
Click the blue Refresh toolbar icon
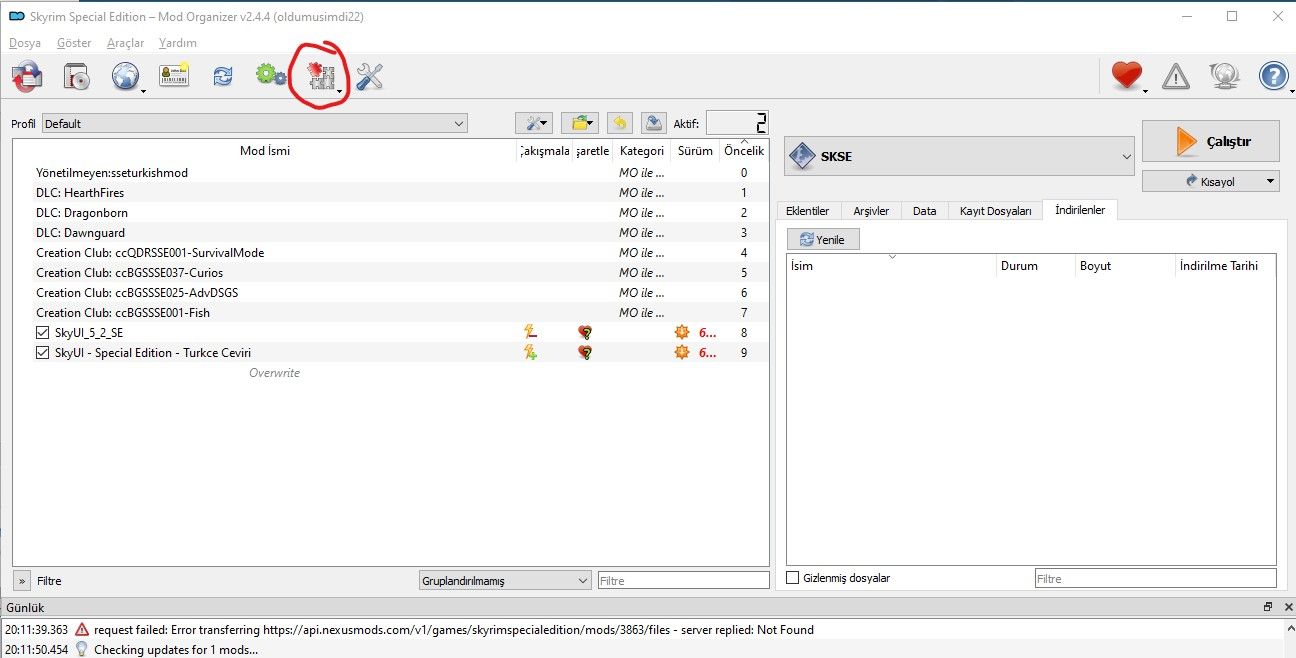click(x=222, y=76)
